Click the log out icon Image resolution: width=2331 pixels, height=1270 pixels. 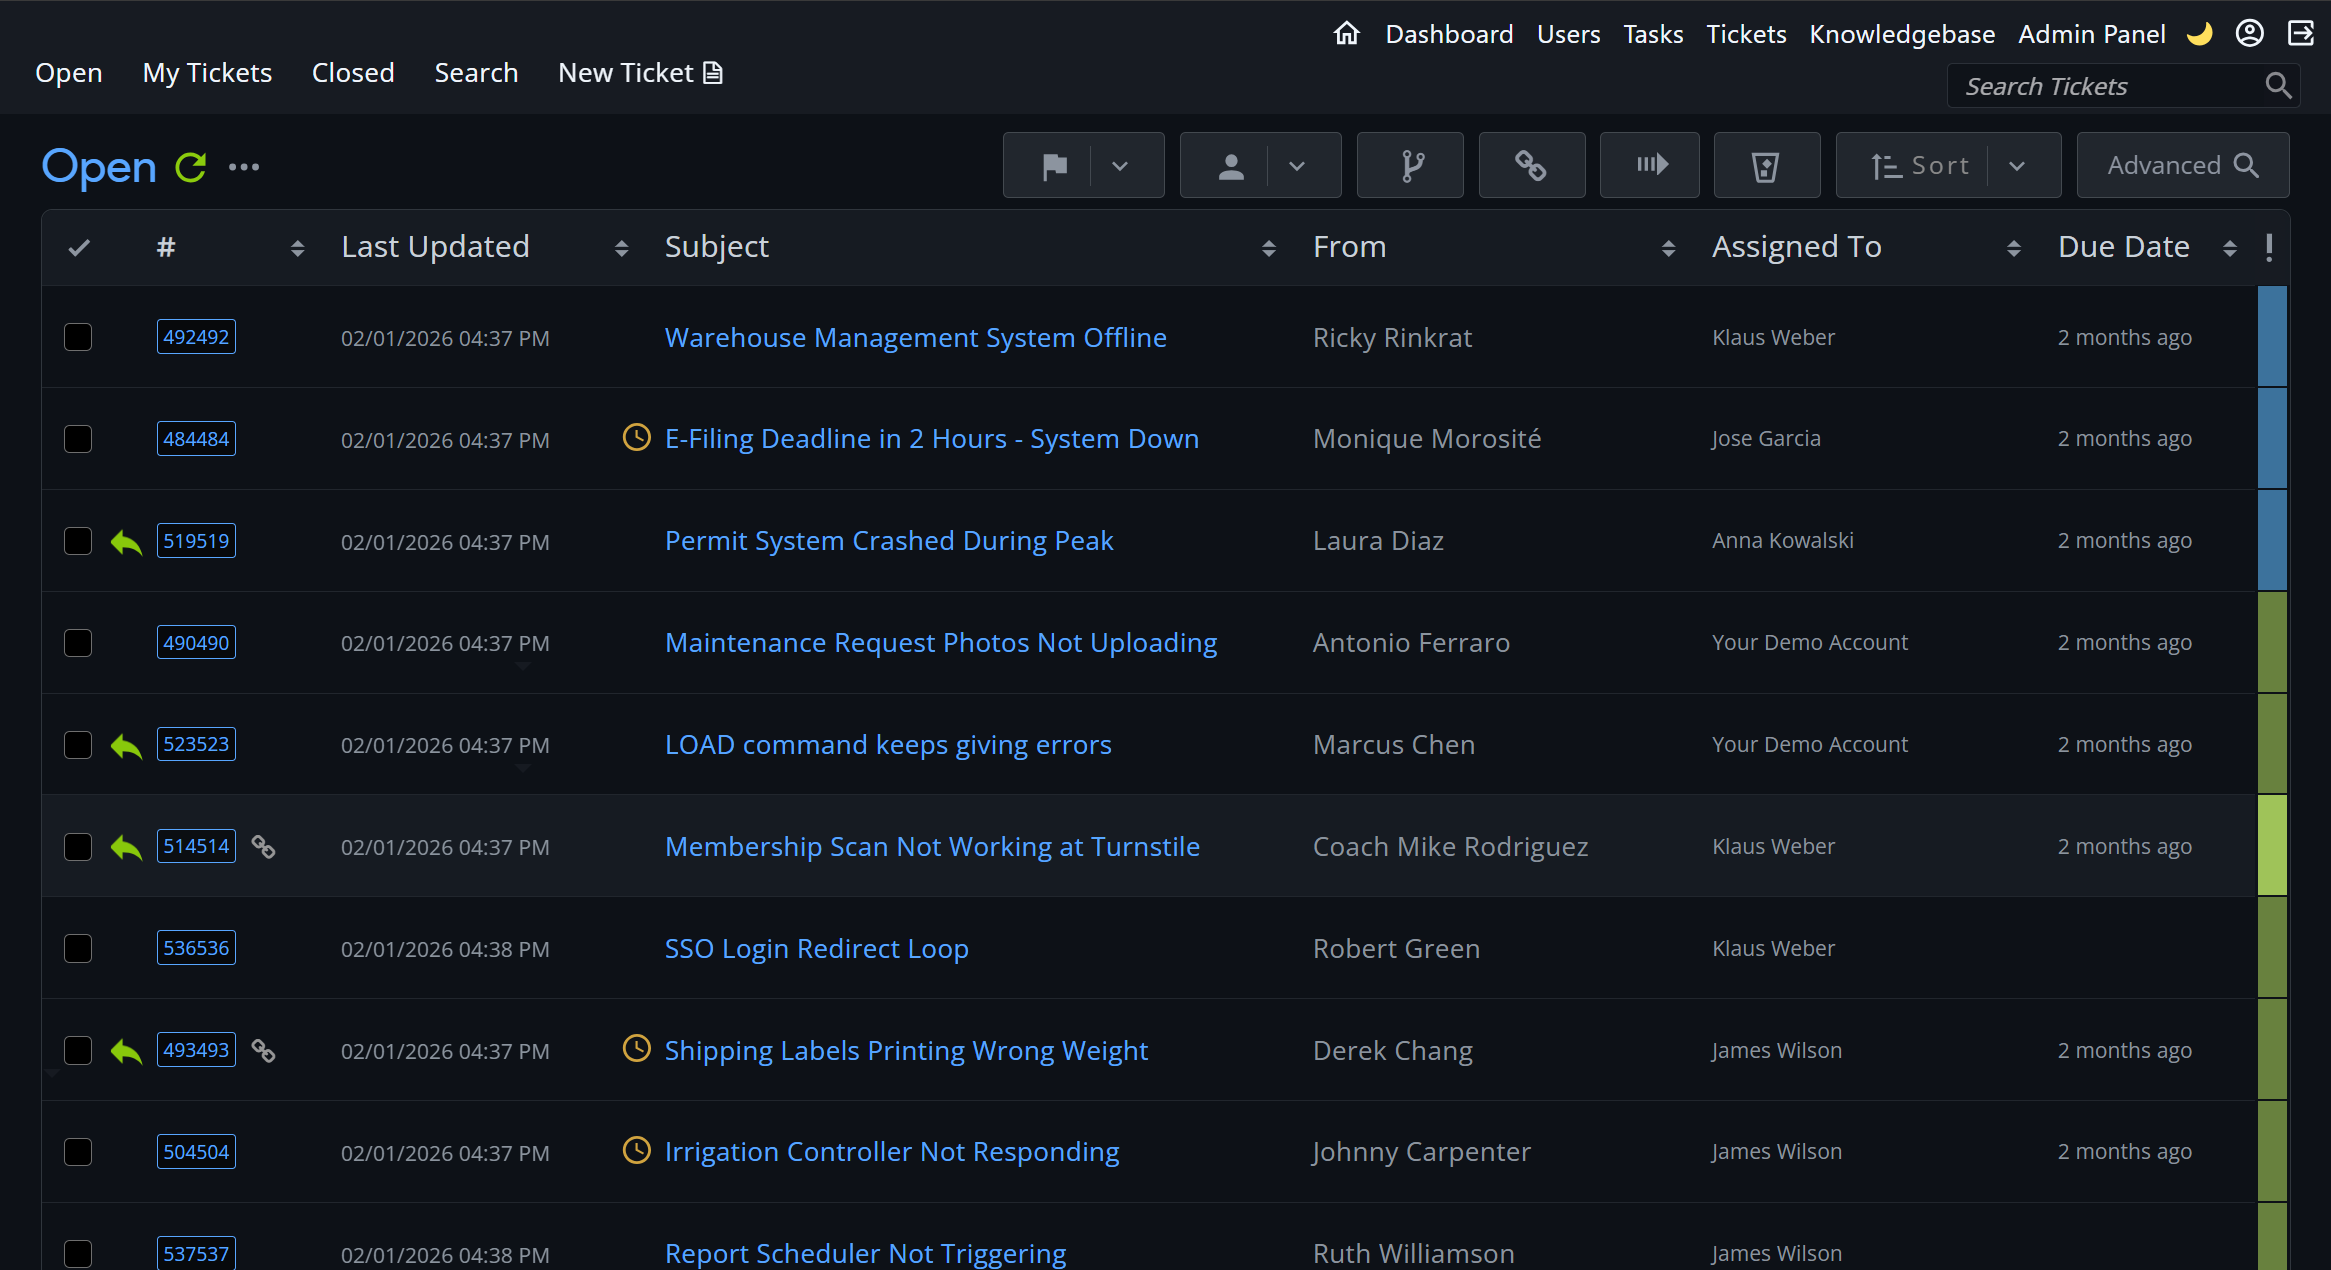coord(2300,34)
